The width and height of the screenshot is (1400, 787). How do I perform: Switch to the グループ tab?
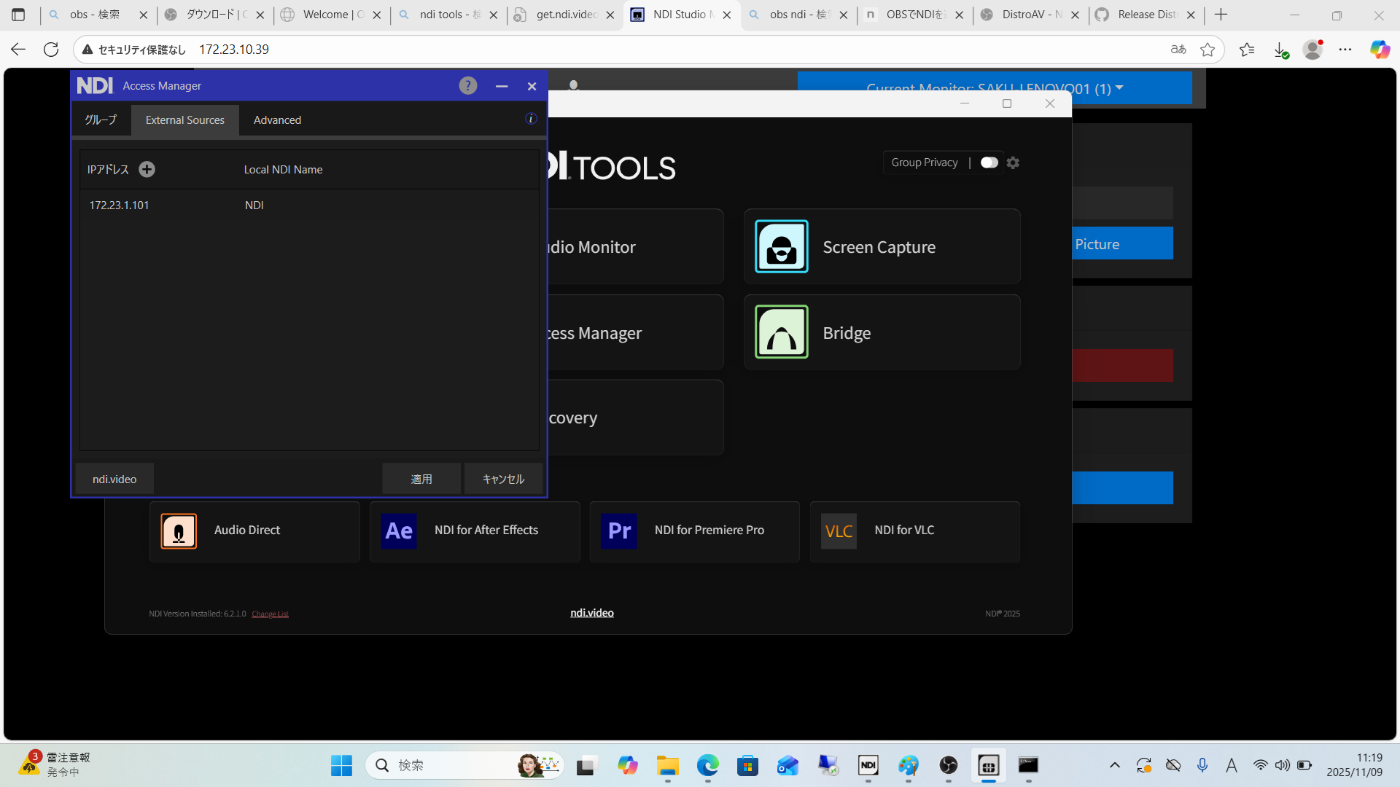[x=100, y=120]
